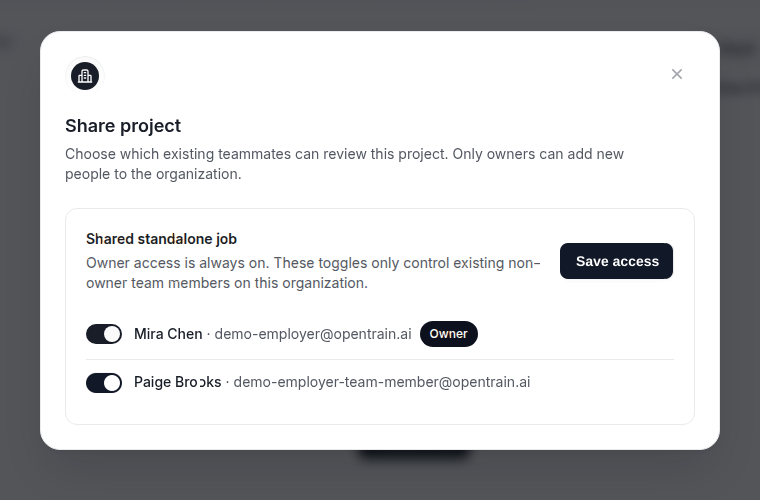
Task: Close the Share project dialog
Action: coord(677,74)
